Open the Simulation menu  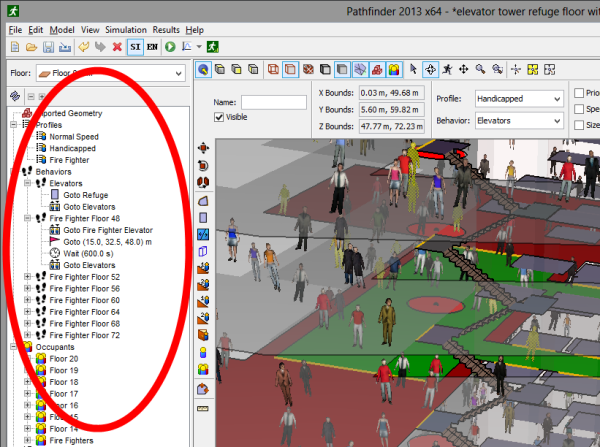pos(125,30)
